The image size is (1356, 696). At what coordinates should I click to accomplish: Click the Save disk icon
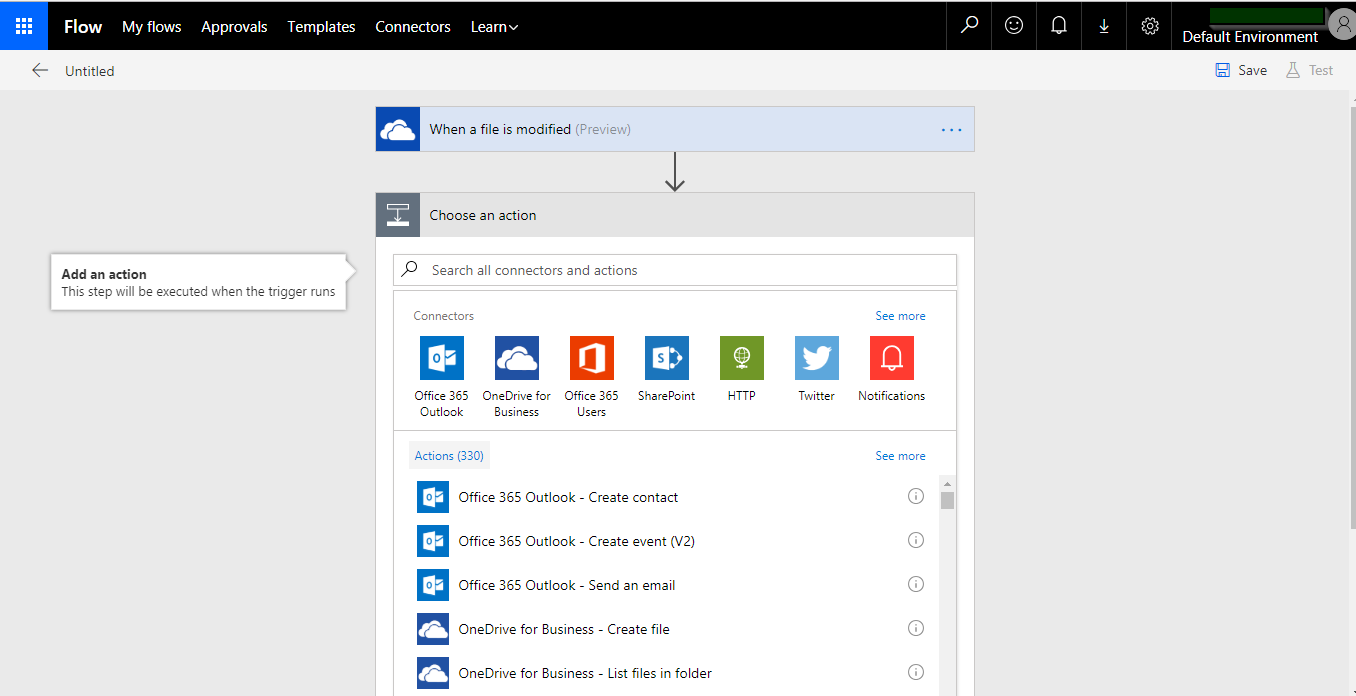click(x=1222, y=70)
